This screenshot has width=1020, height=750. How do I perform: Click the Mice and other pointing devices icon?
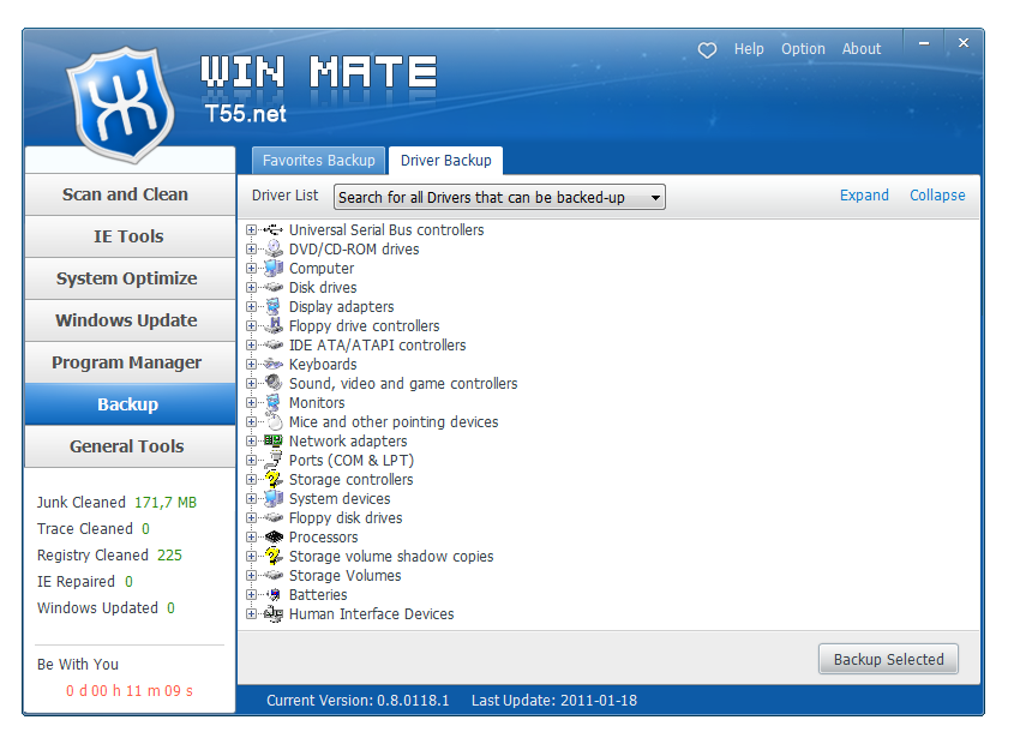273,422
